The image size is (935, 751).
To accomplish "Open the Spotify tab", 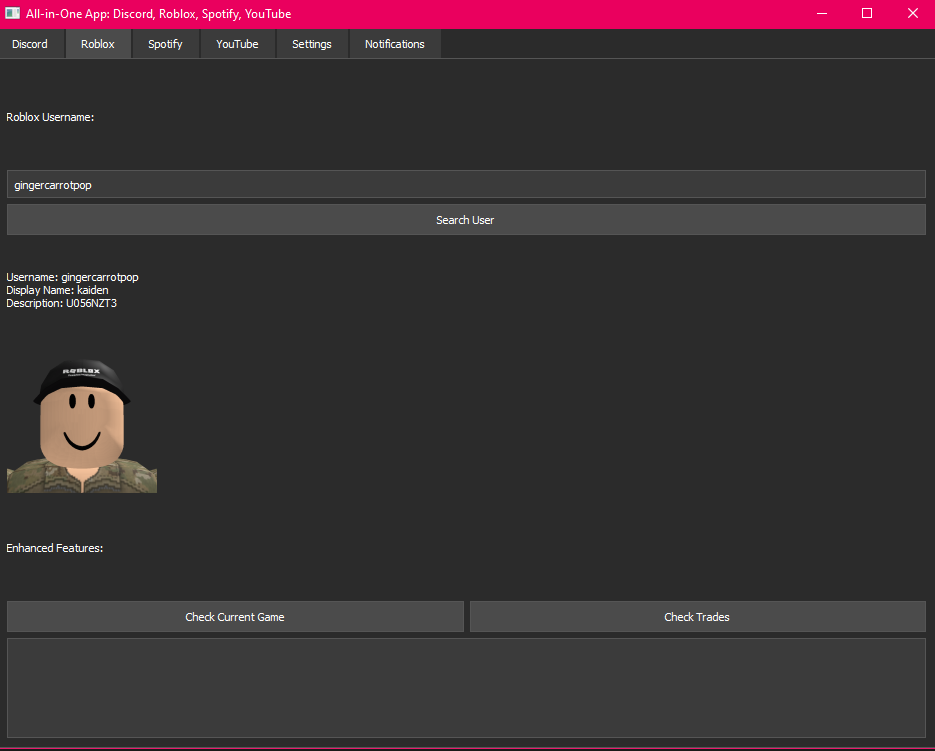I will 165,44.
